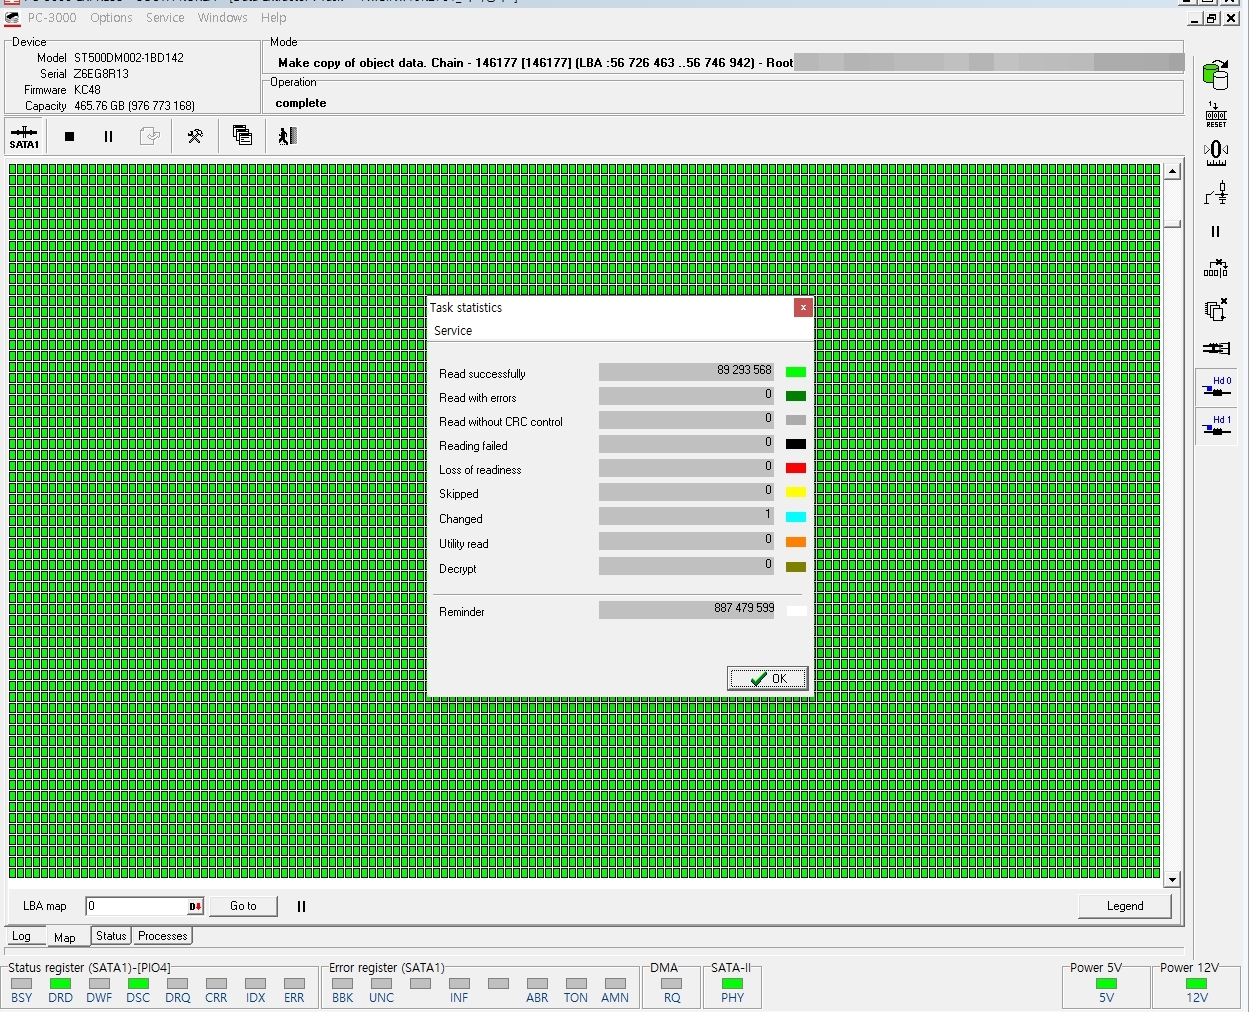1249x1012 pixels.
Task: Click the stacked windows toolbar icon
Action: [242, 135]
